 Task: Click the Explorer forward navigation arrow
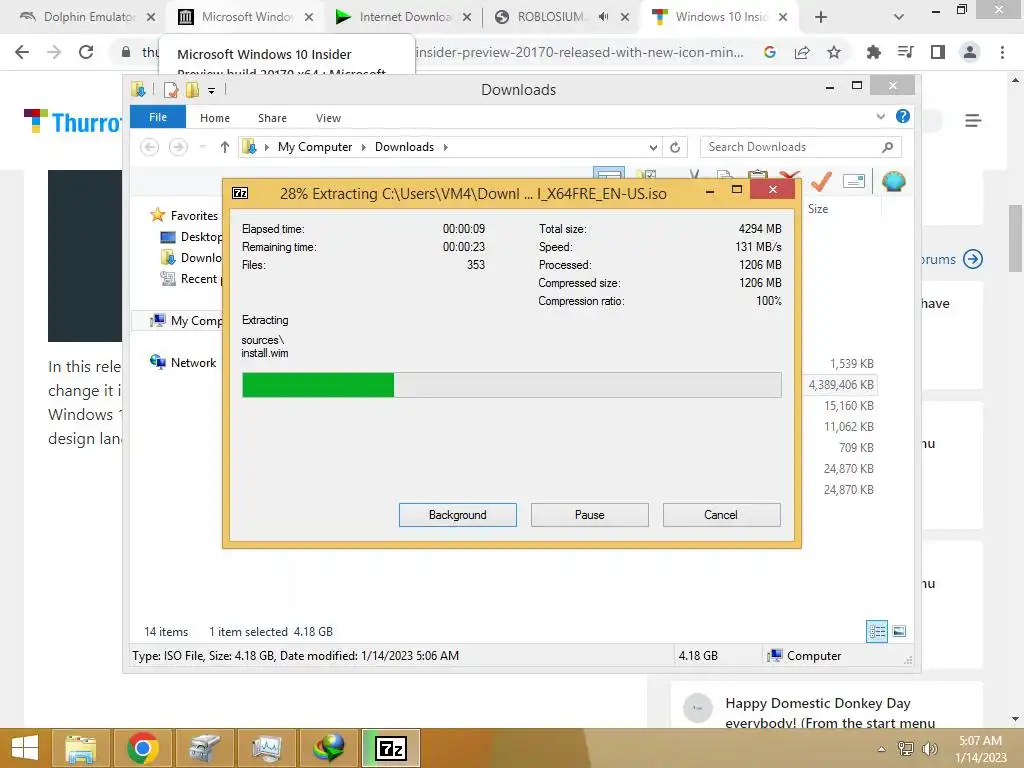[178, 147]
